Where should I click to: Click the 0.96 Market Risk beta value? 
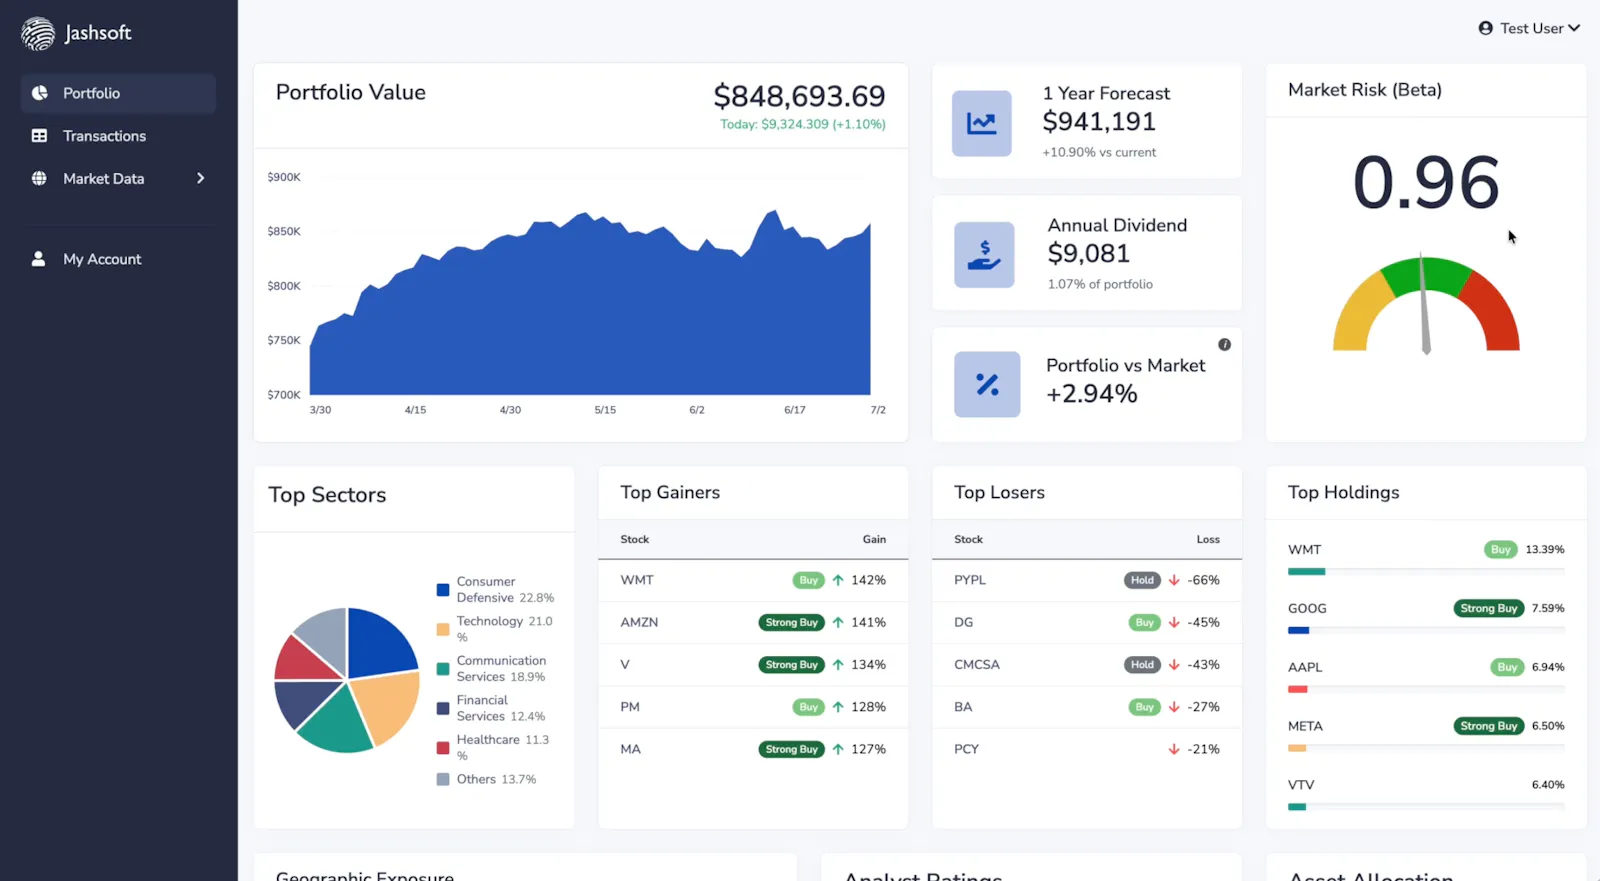tap(1426, 183)
